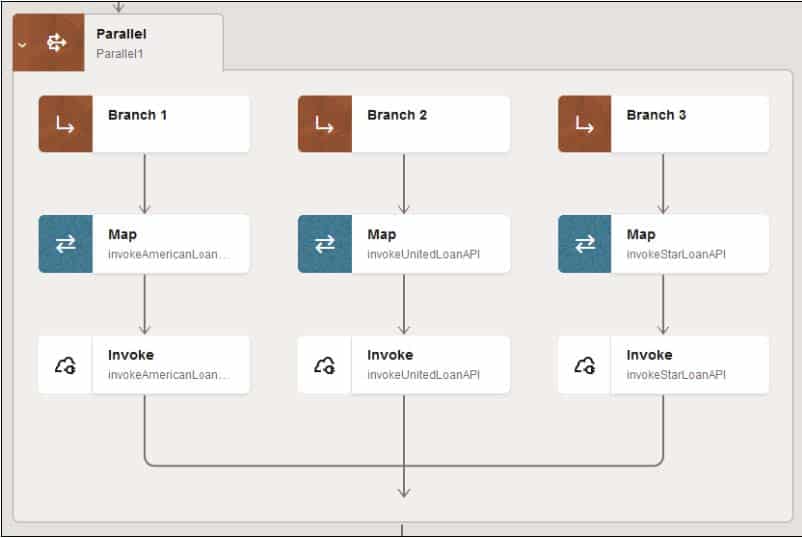Collapse the Parallel1 block using its chevron
Image resolution: width=802 pixels, height=538 pixels.
pyautogui.click(x=22, y=45)
